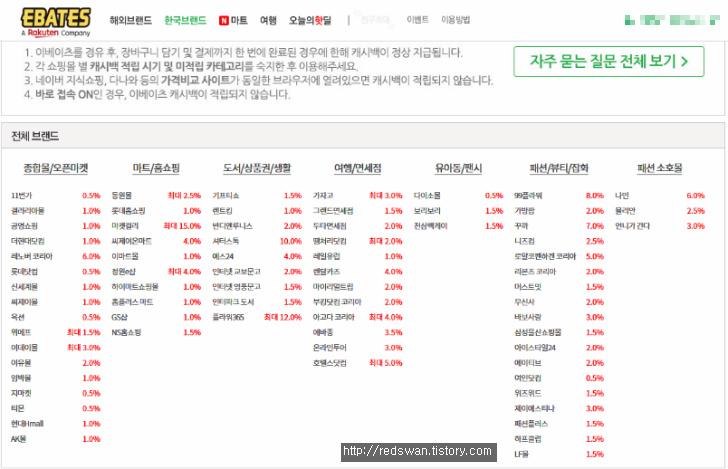Open the 마켓컬리 store link

[x=125, y=226]
